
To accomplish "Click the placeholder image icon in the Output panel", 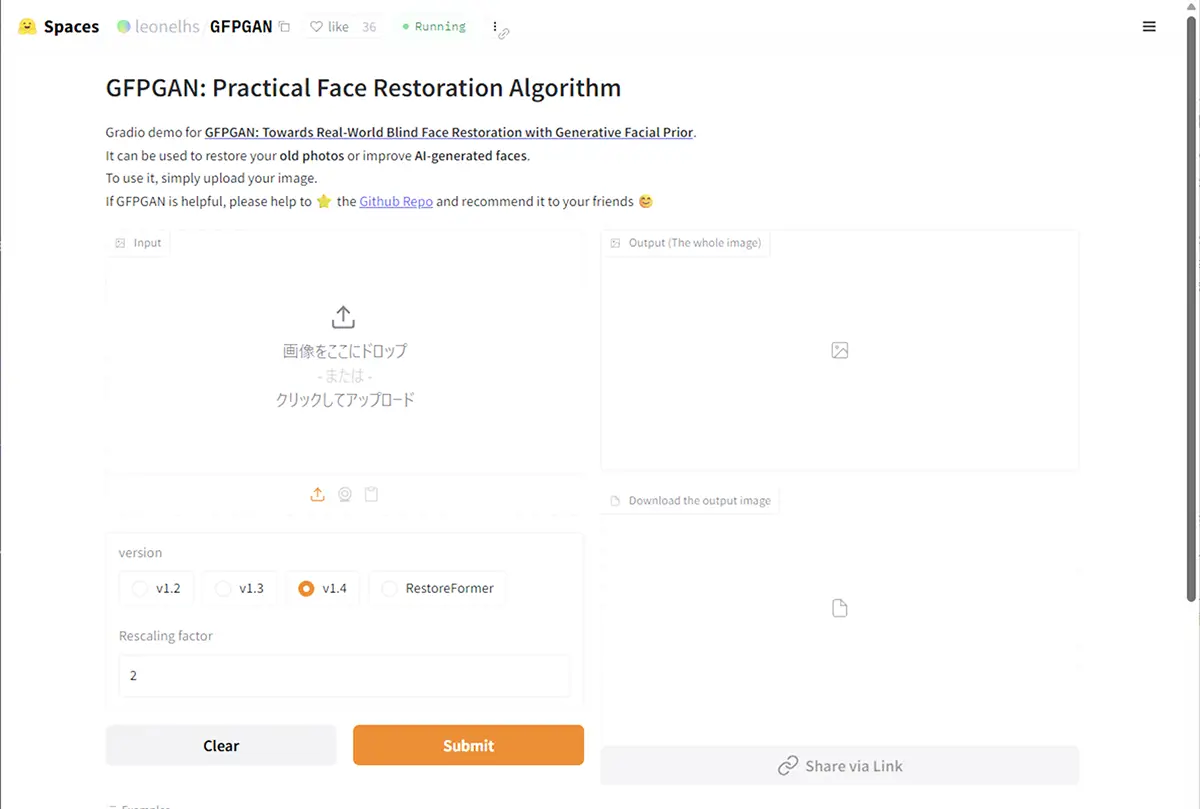I will (839, 349).
